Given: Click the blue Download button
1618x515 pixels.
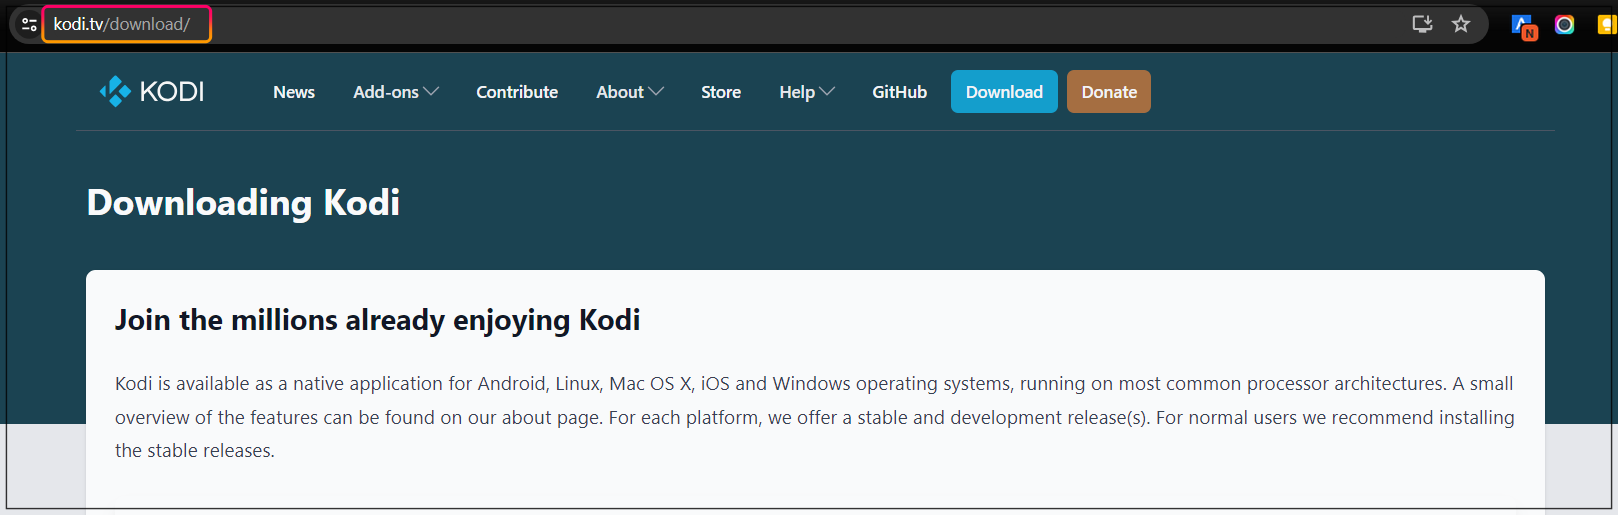Looking at the screenshot, I should click(x=1004, y=92).
